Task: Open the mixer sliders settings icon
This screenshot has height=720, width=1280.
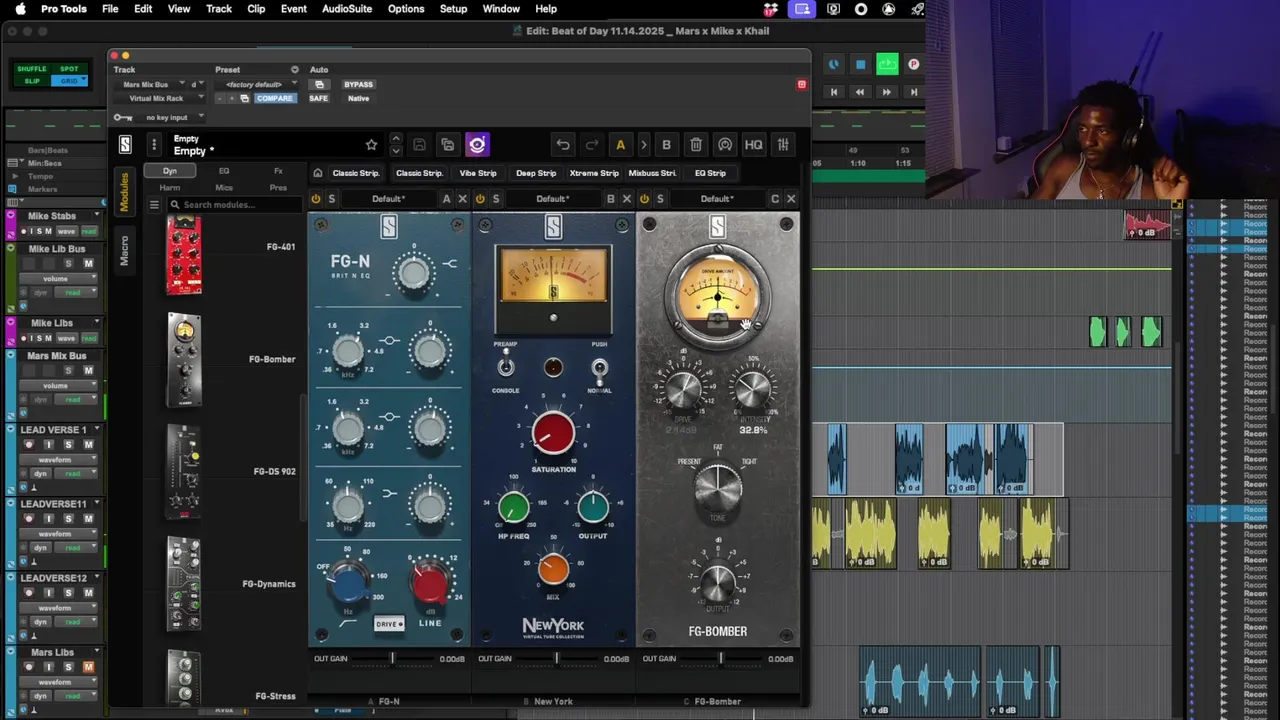Action: [x=783, y=145]
